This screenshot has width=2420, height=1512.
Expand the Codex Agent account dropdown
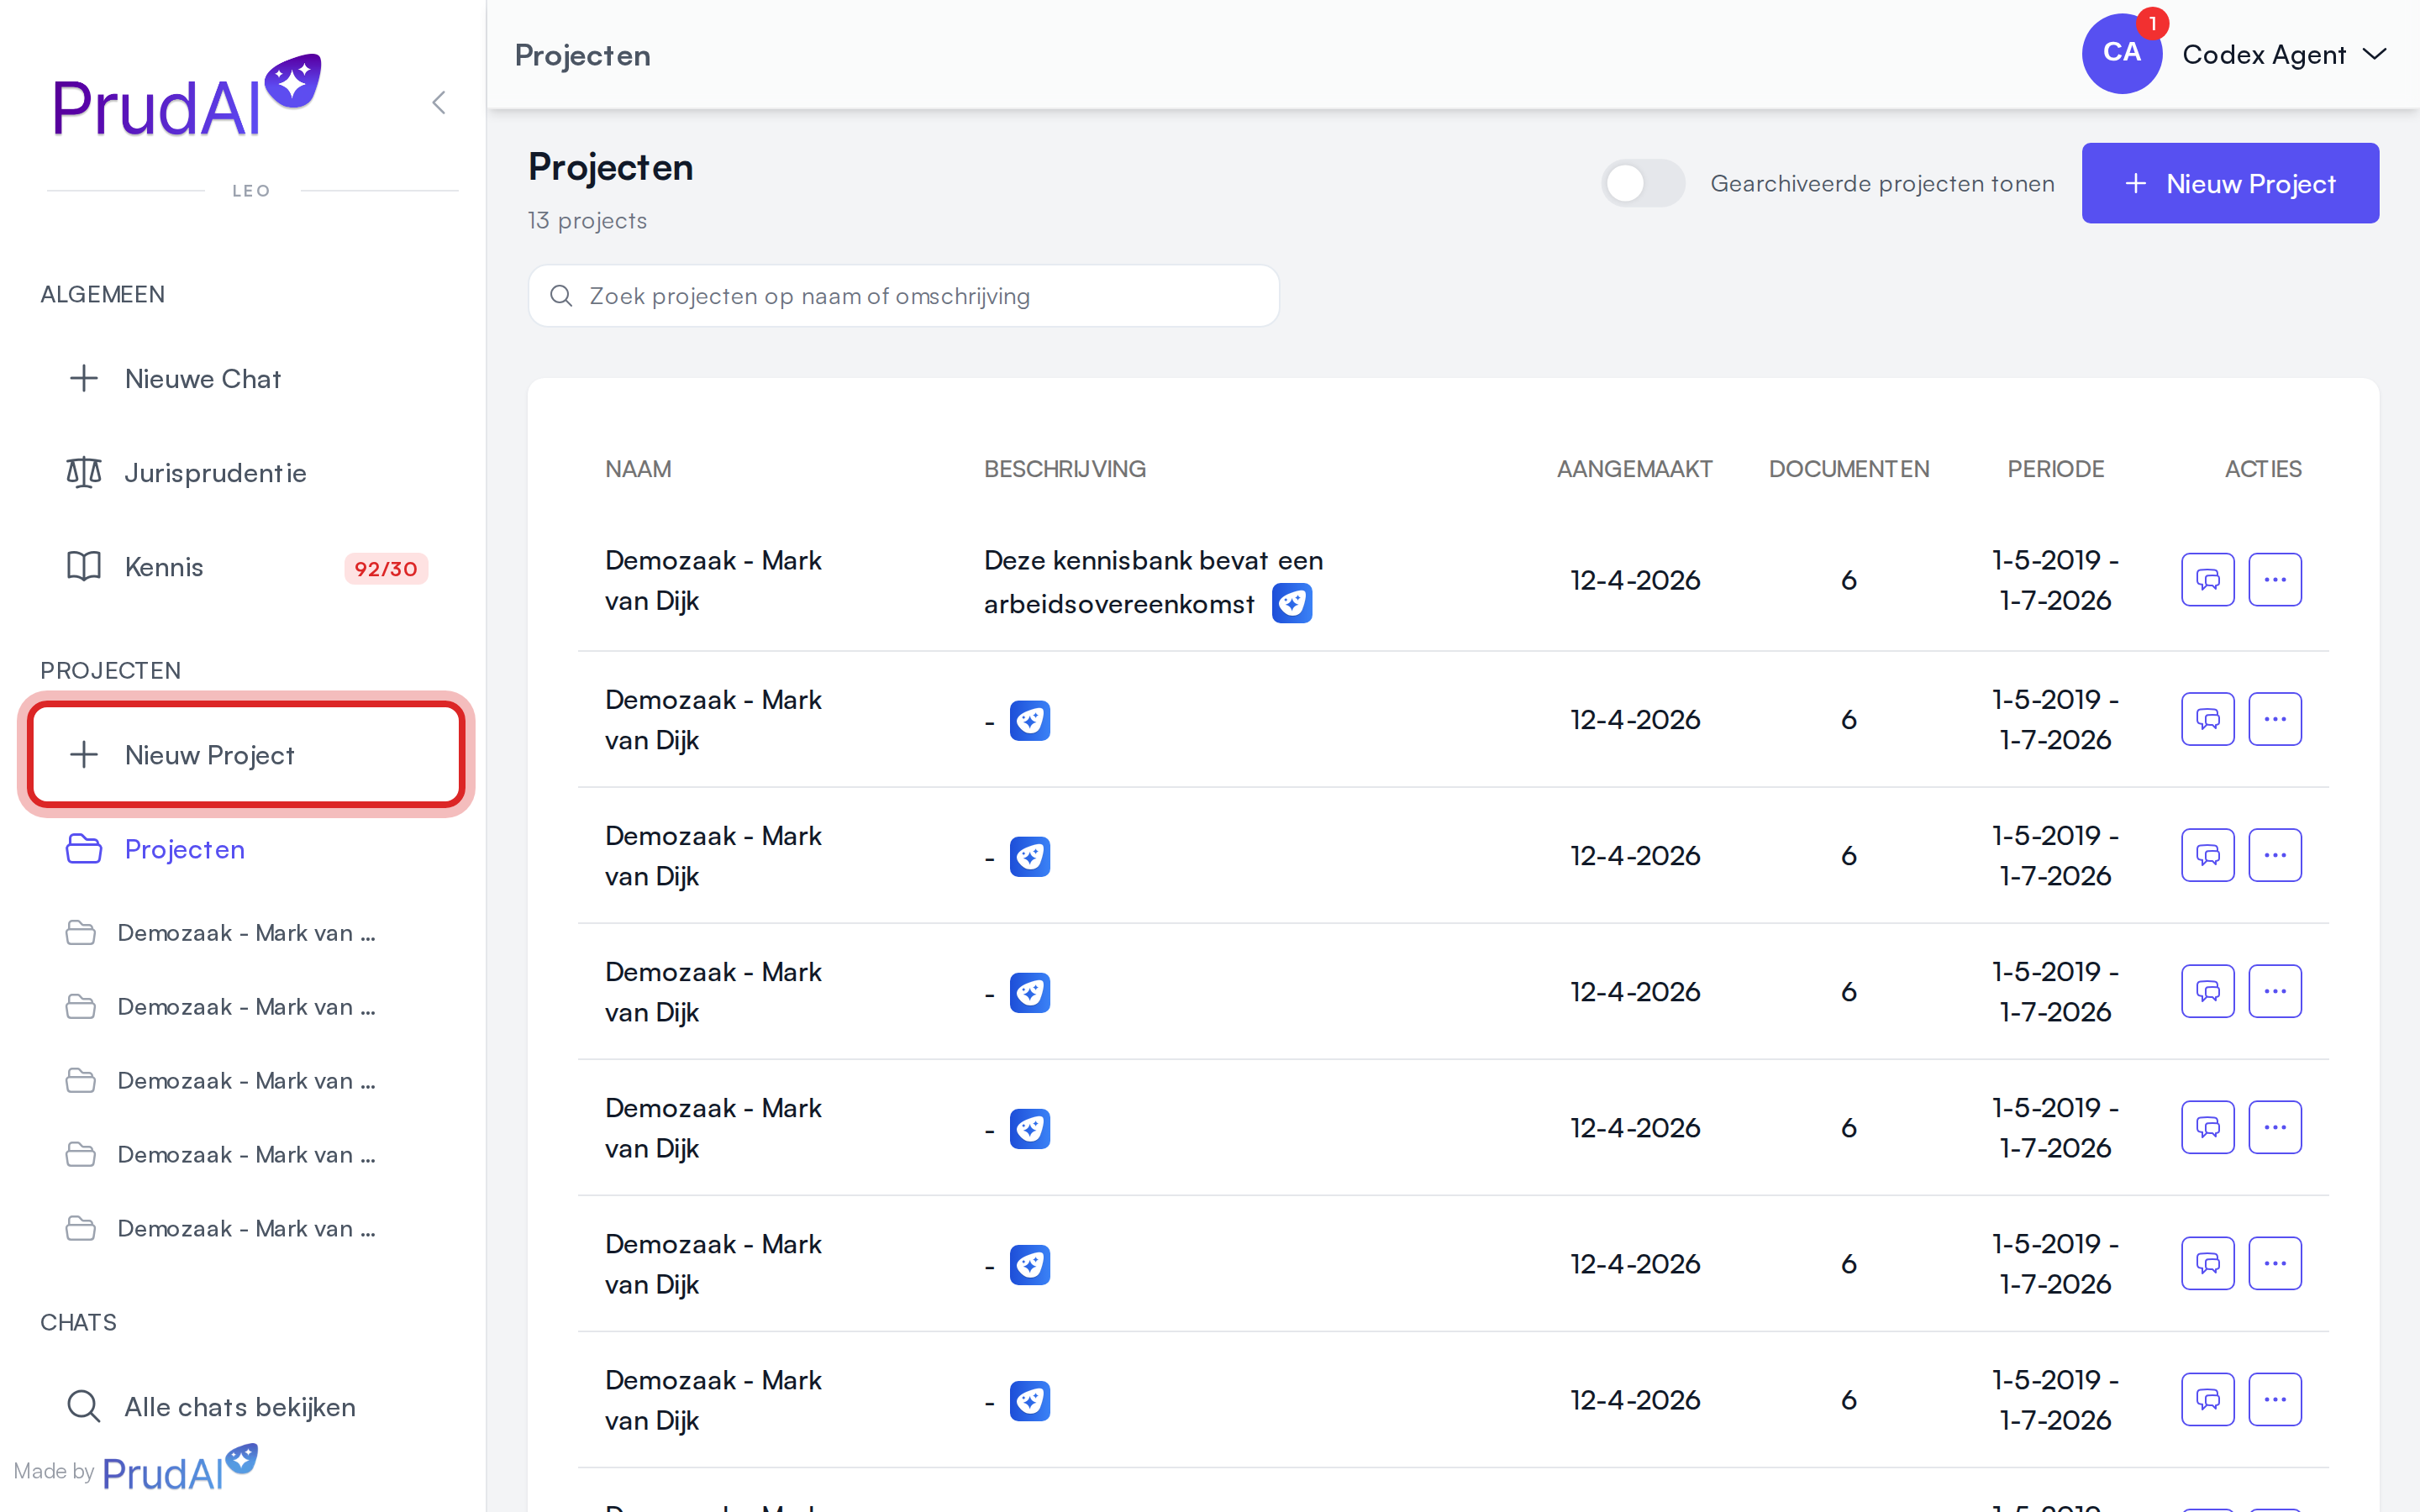click(2284, 54)
